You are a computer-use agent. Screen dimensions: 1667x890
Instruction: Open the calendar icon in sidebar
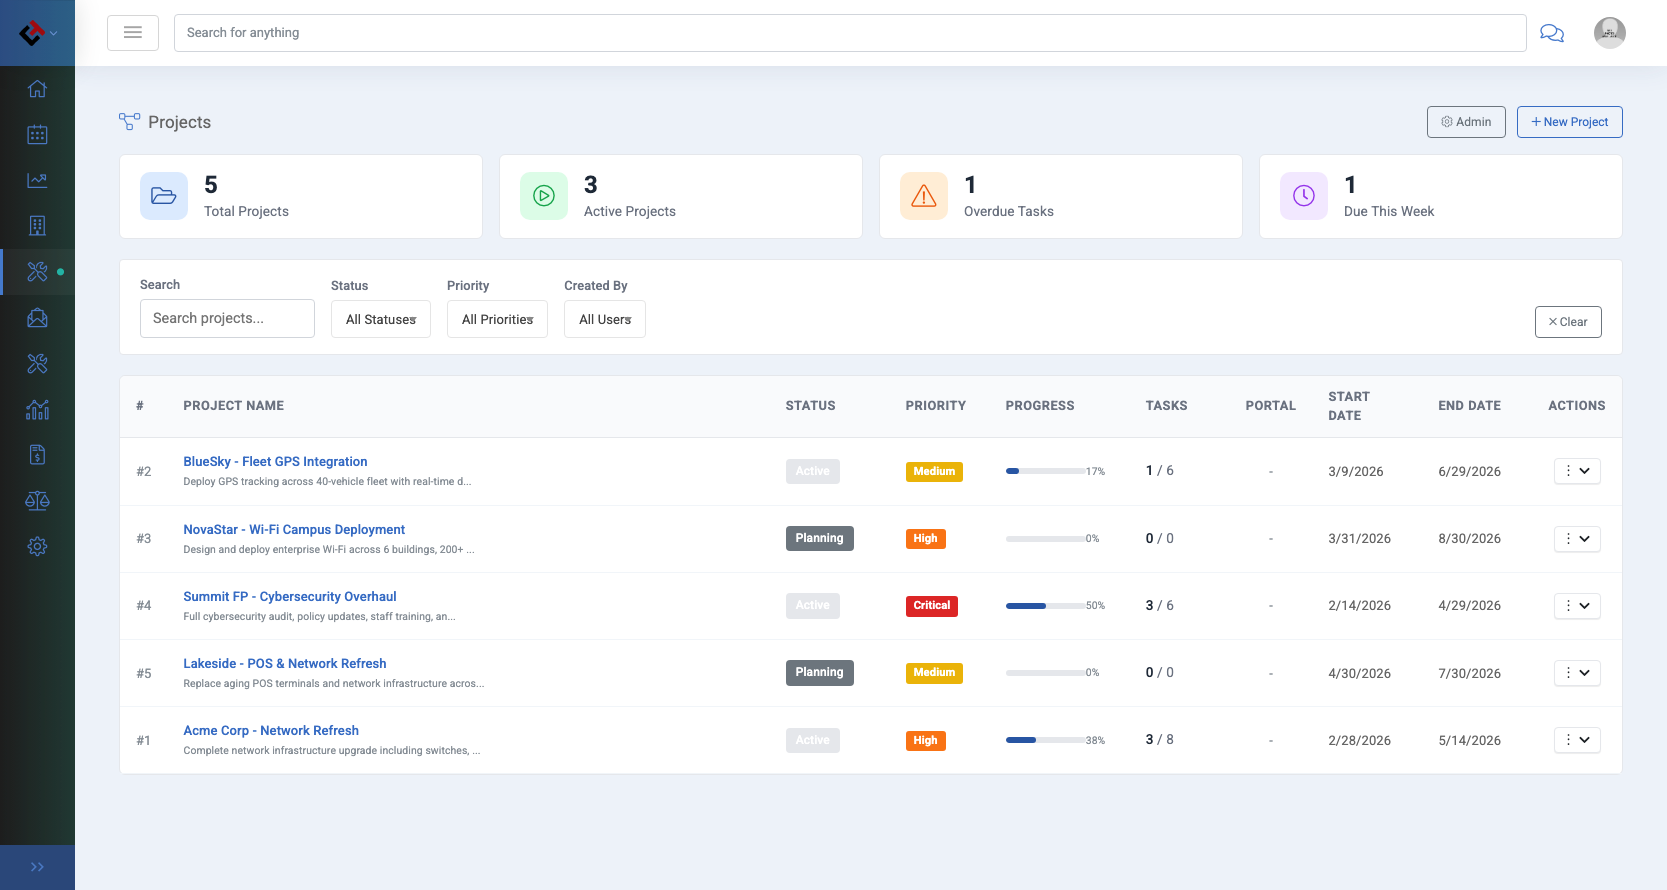[37, 134]
